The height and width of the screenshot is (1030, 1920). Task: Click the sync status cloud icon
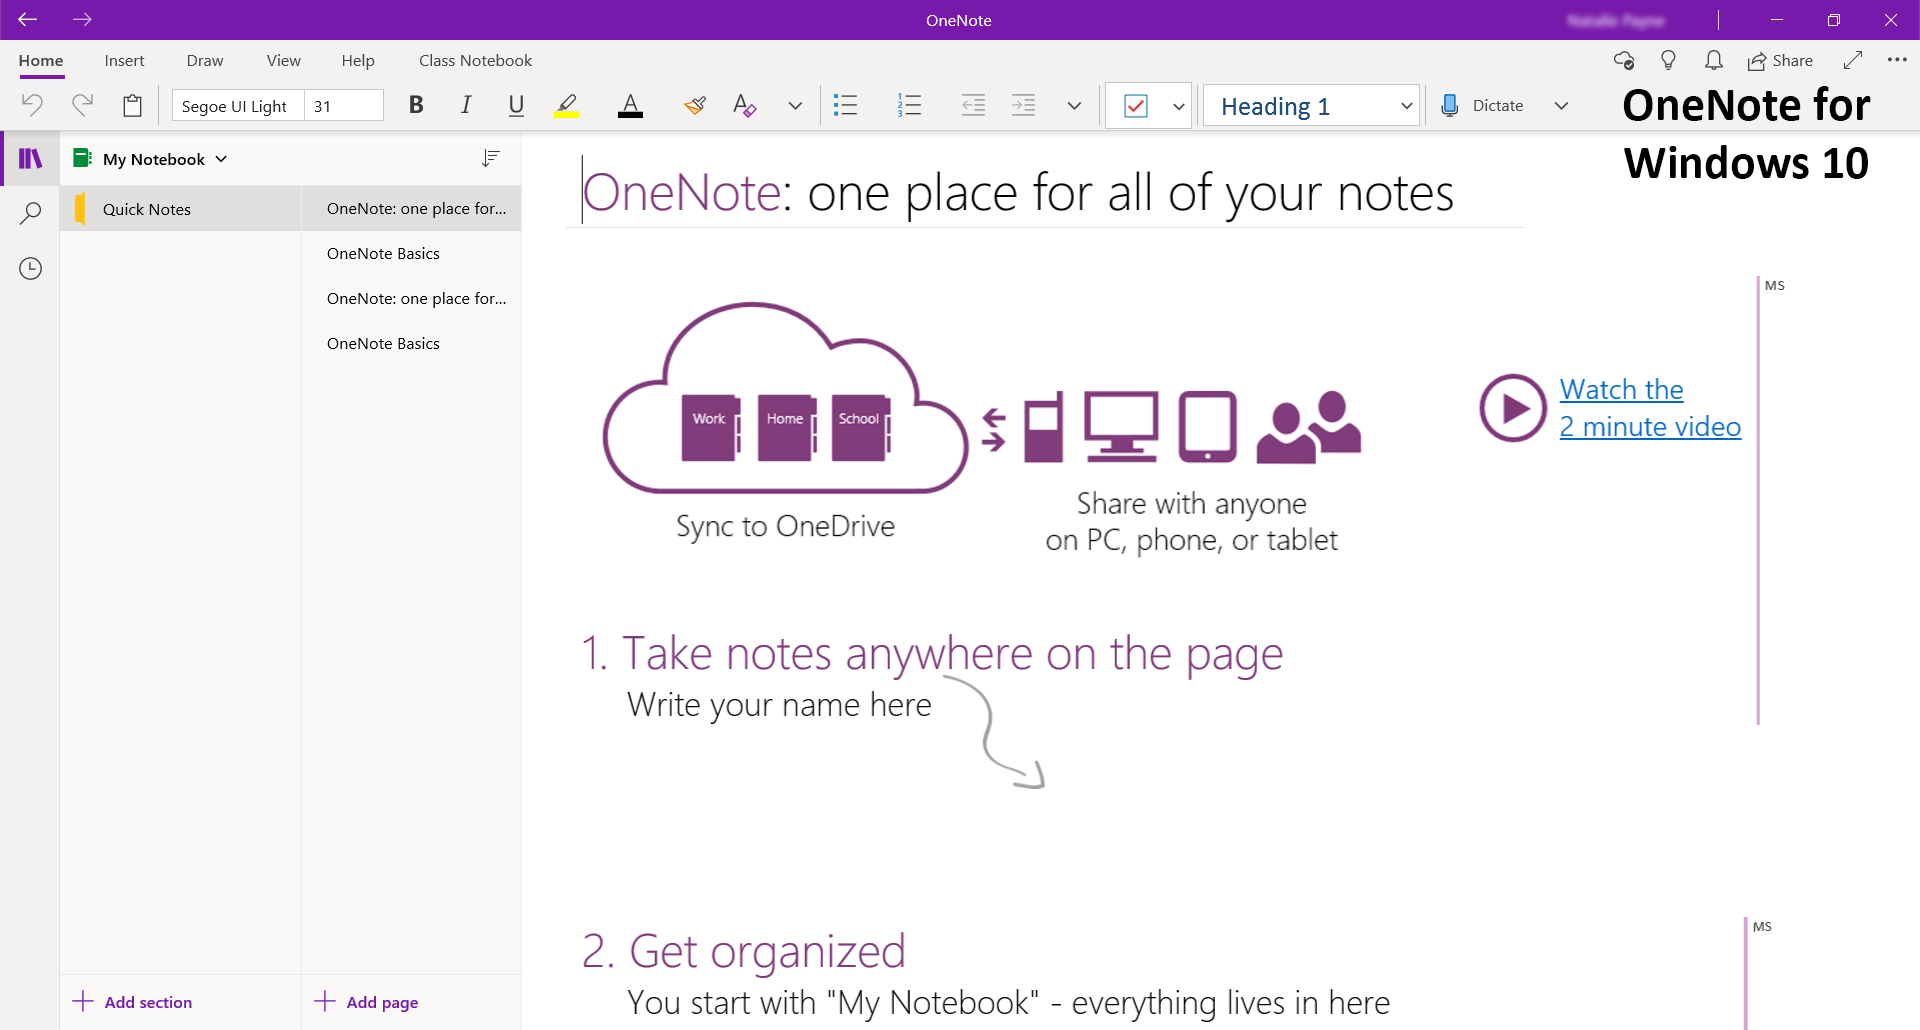pyautogui.click(x=1624, y=60)
